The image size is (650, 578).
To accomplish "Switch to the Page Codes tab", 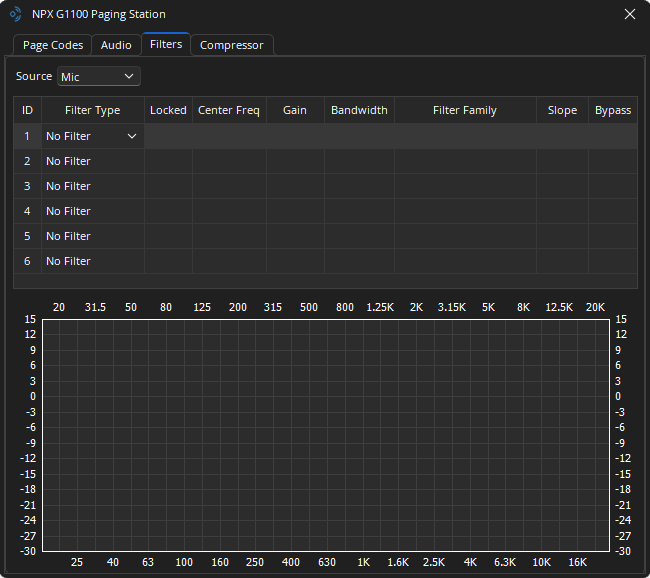I will (x=53, y=45).
